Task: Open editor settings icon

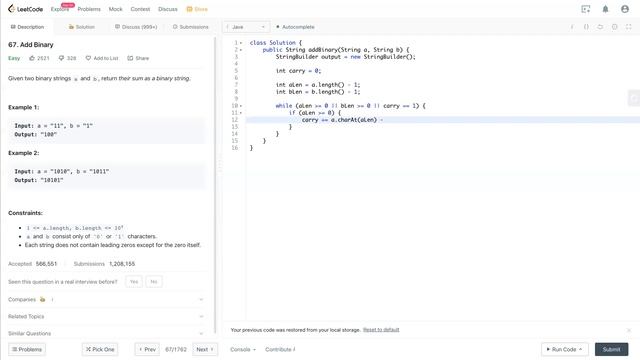Action: tap(614, 27)
